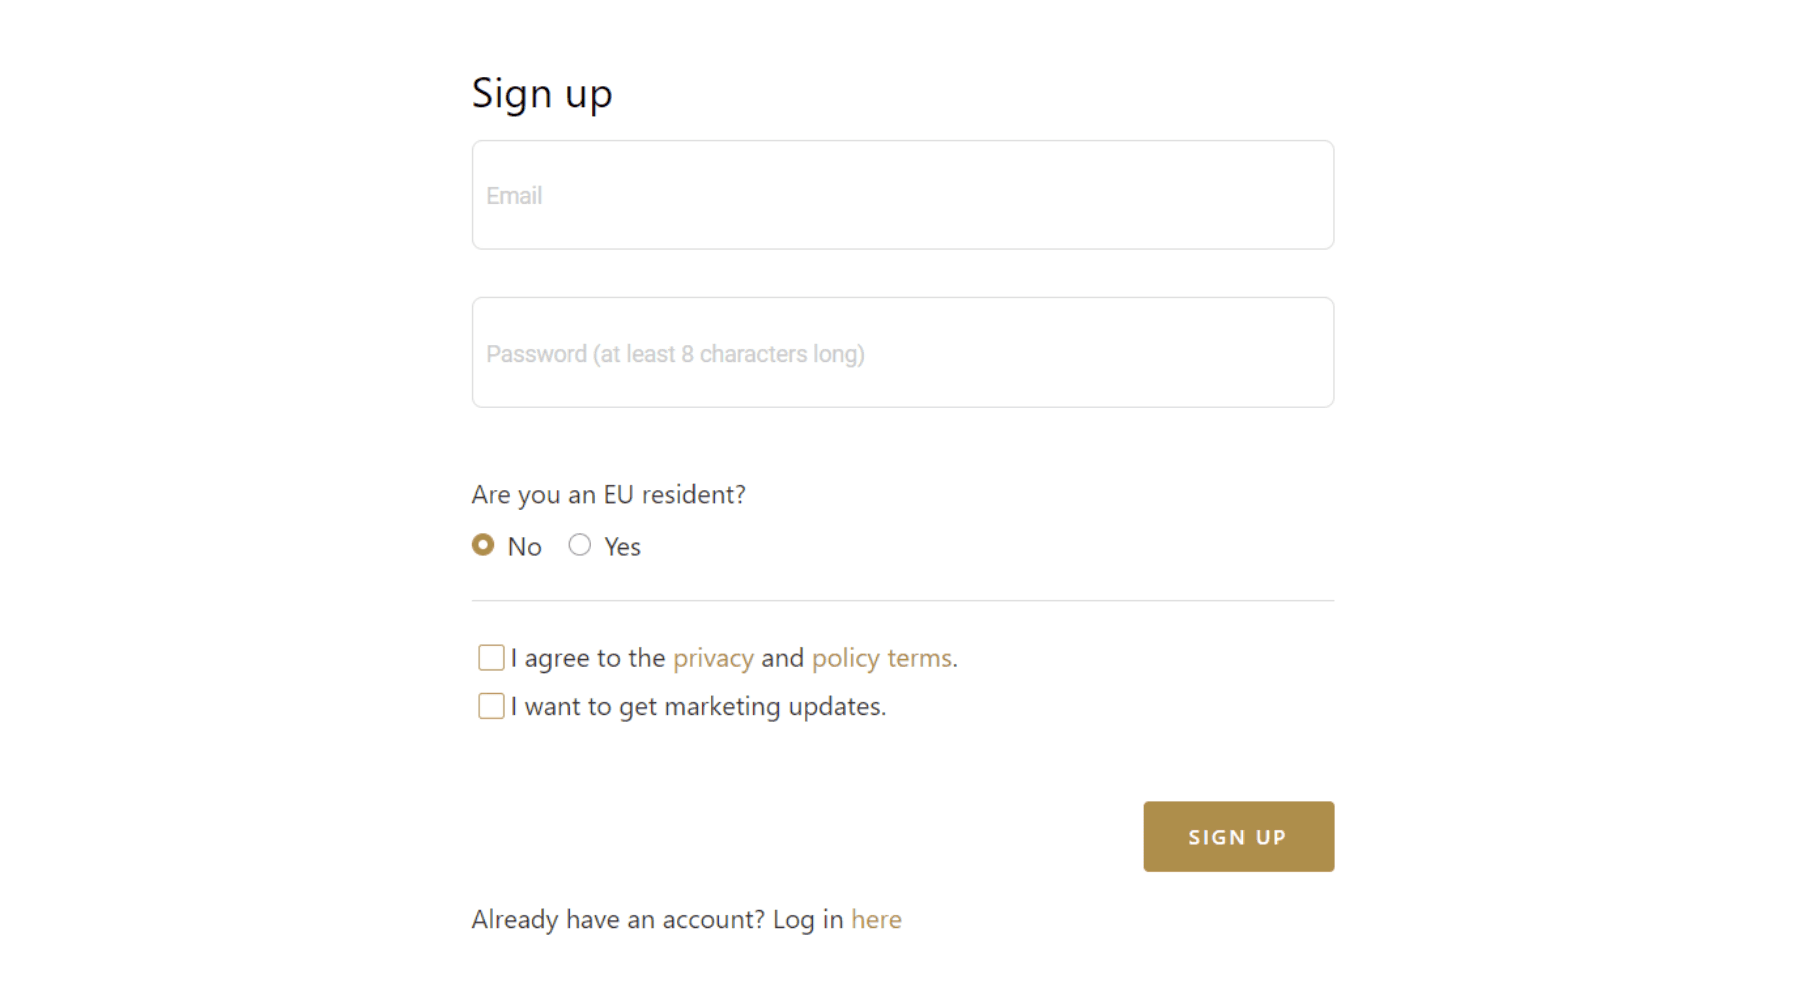Follow the 'here' log in link
Image resolution: width=1800 pixels, height=1000 pixels.
click(x=876, y=919)
